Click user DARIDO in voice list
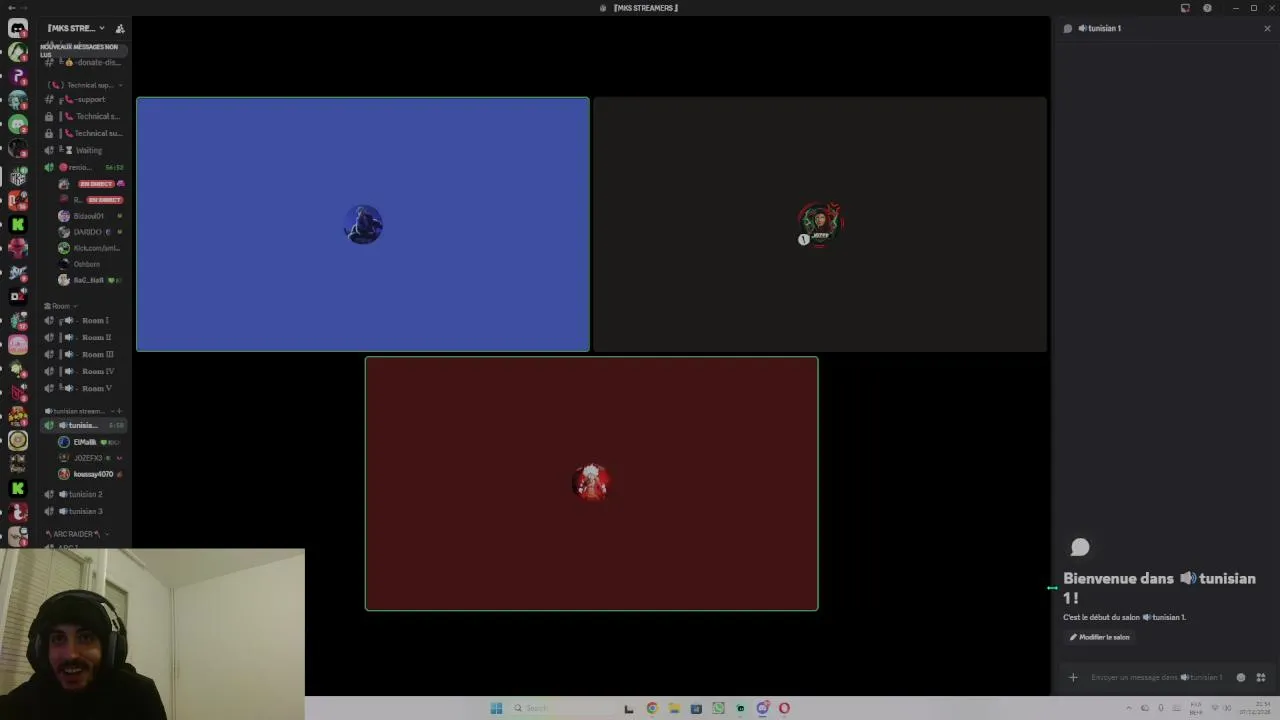Viewport: 1280px width, 720px height. 90,232
